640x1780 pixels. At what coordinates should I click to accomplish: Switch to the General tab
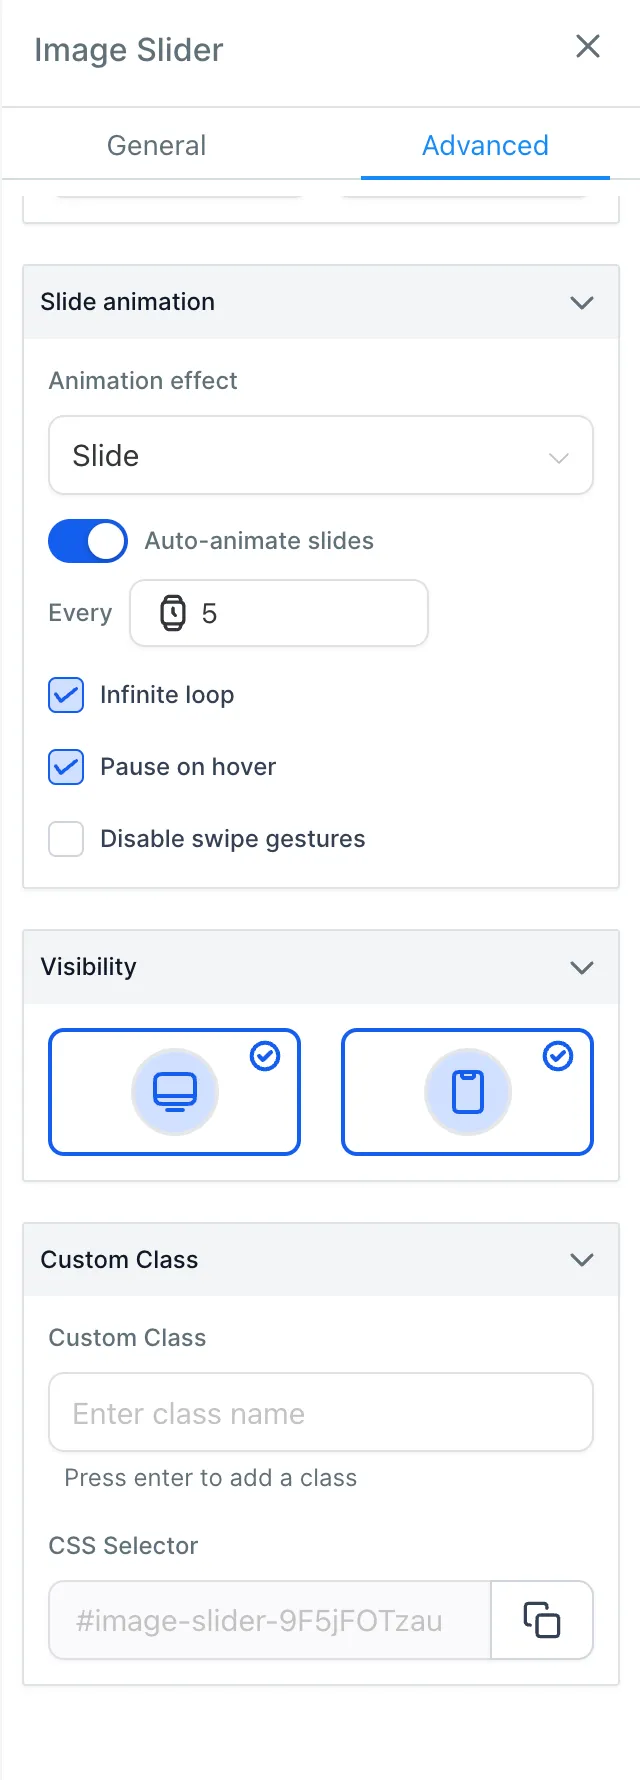[x=156, y=146]
